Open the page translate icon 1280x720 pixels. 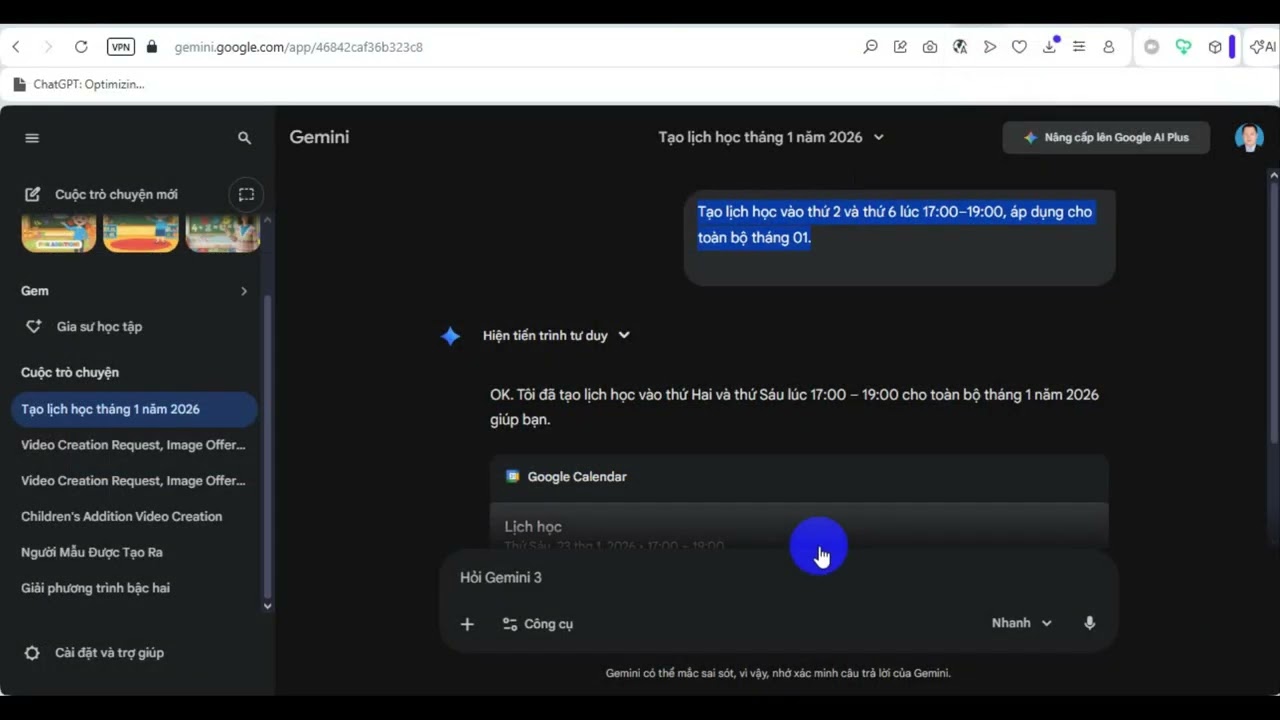point(960,47)
